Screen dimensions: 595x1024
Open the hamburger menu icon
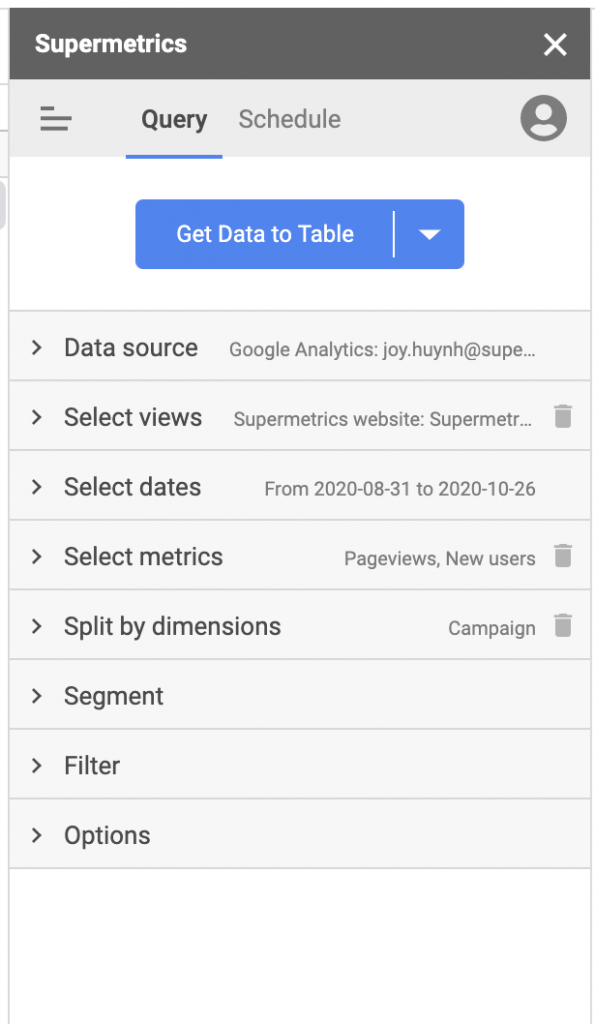(56, 119)
